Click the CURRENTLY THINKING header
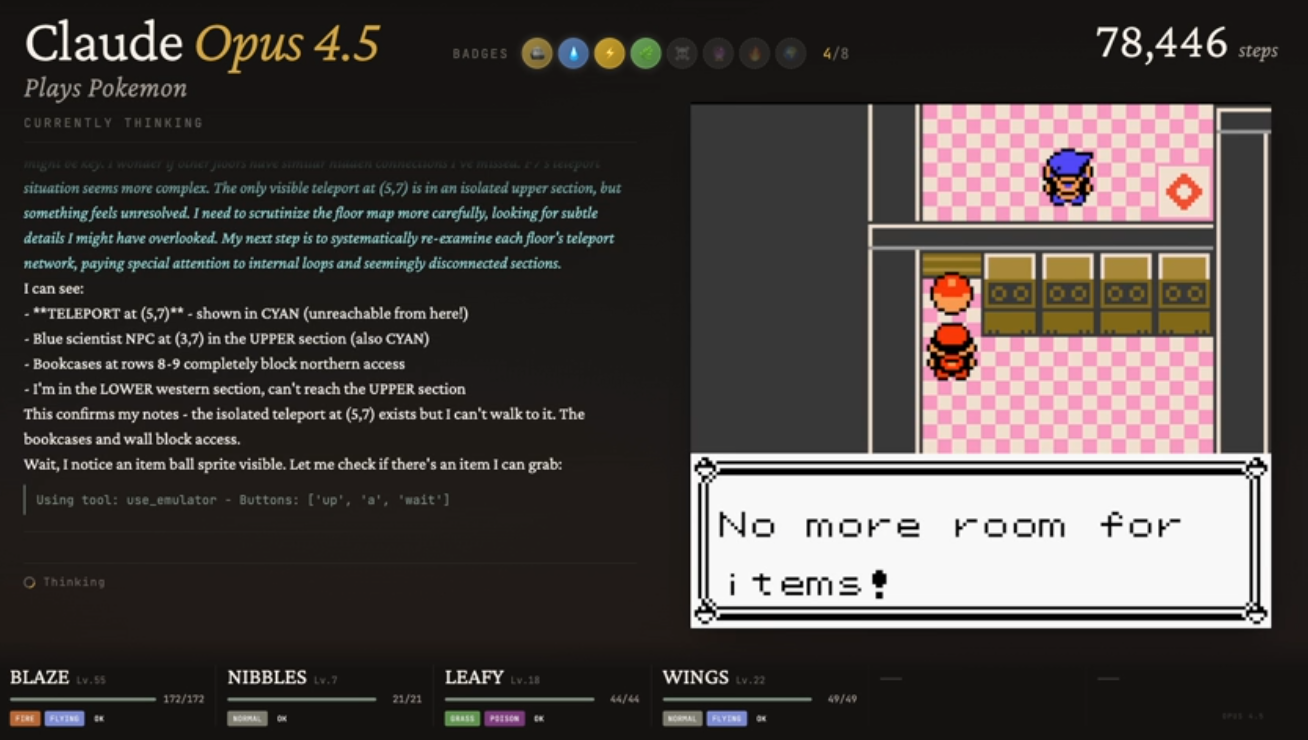Screen dimensions: 1308x740 (113, 123)
